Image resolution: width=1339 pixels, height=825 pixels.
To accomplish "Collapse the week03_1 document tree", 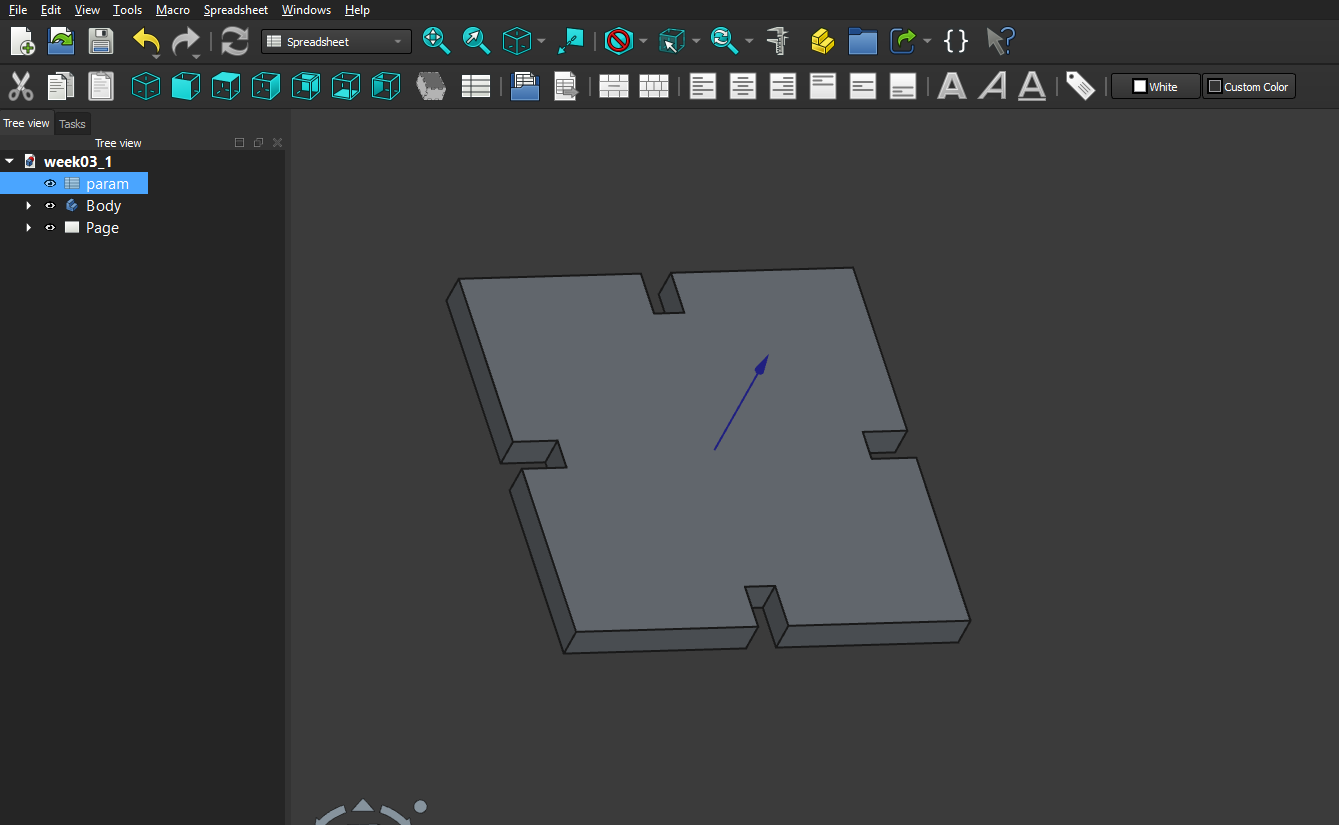I will click(x=9, y=161).
